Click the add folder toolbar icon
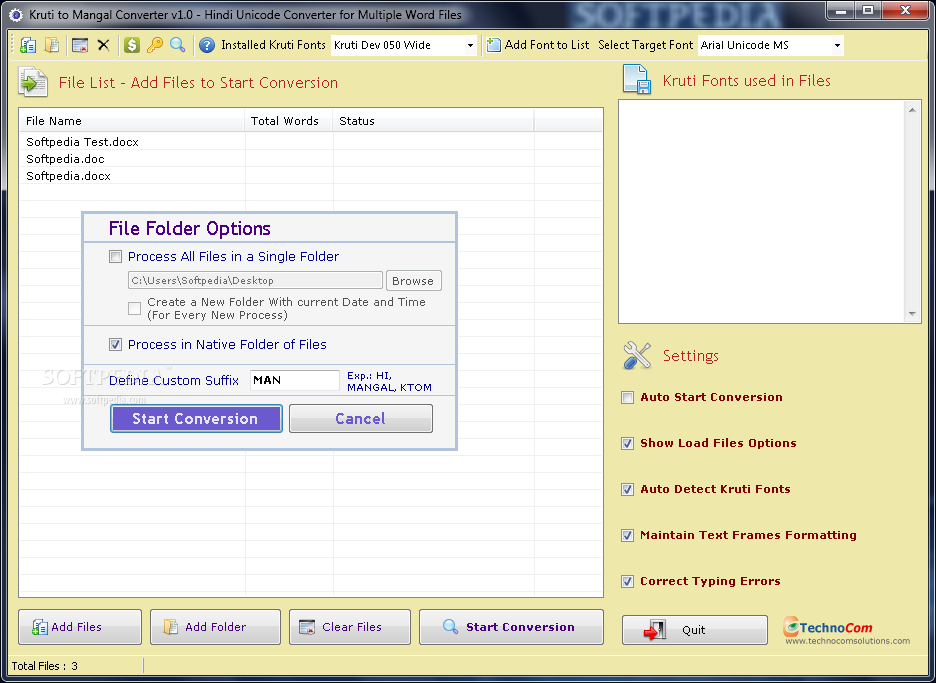 click(52, 45)
